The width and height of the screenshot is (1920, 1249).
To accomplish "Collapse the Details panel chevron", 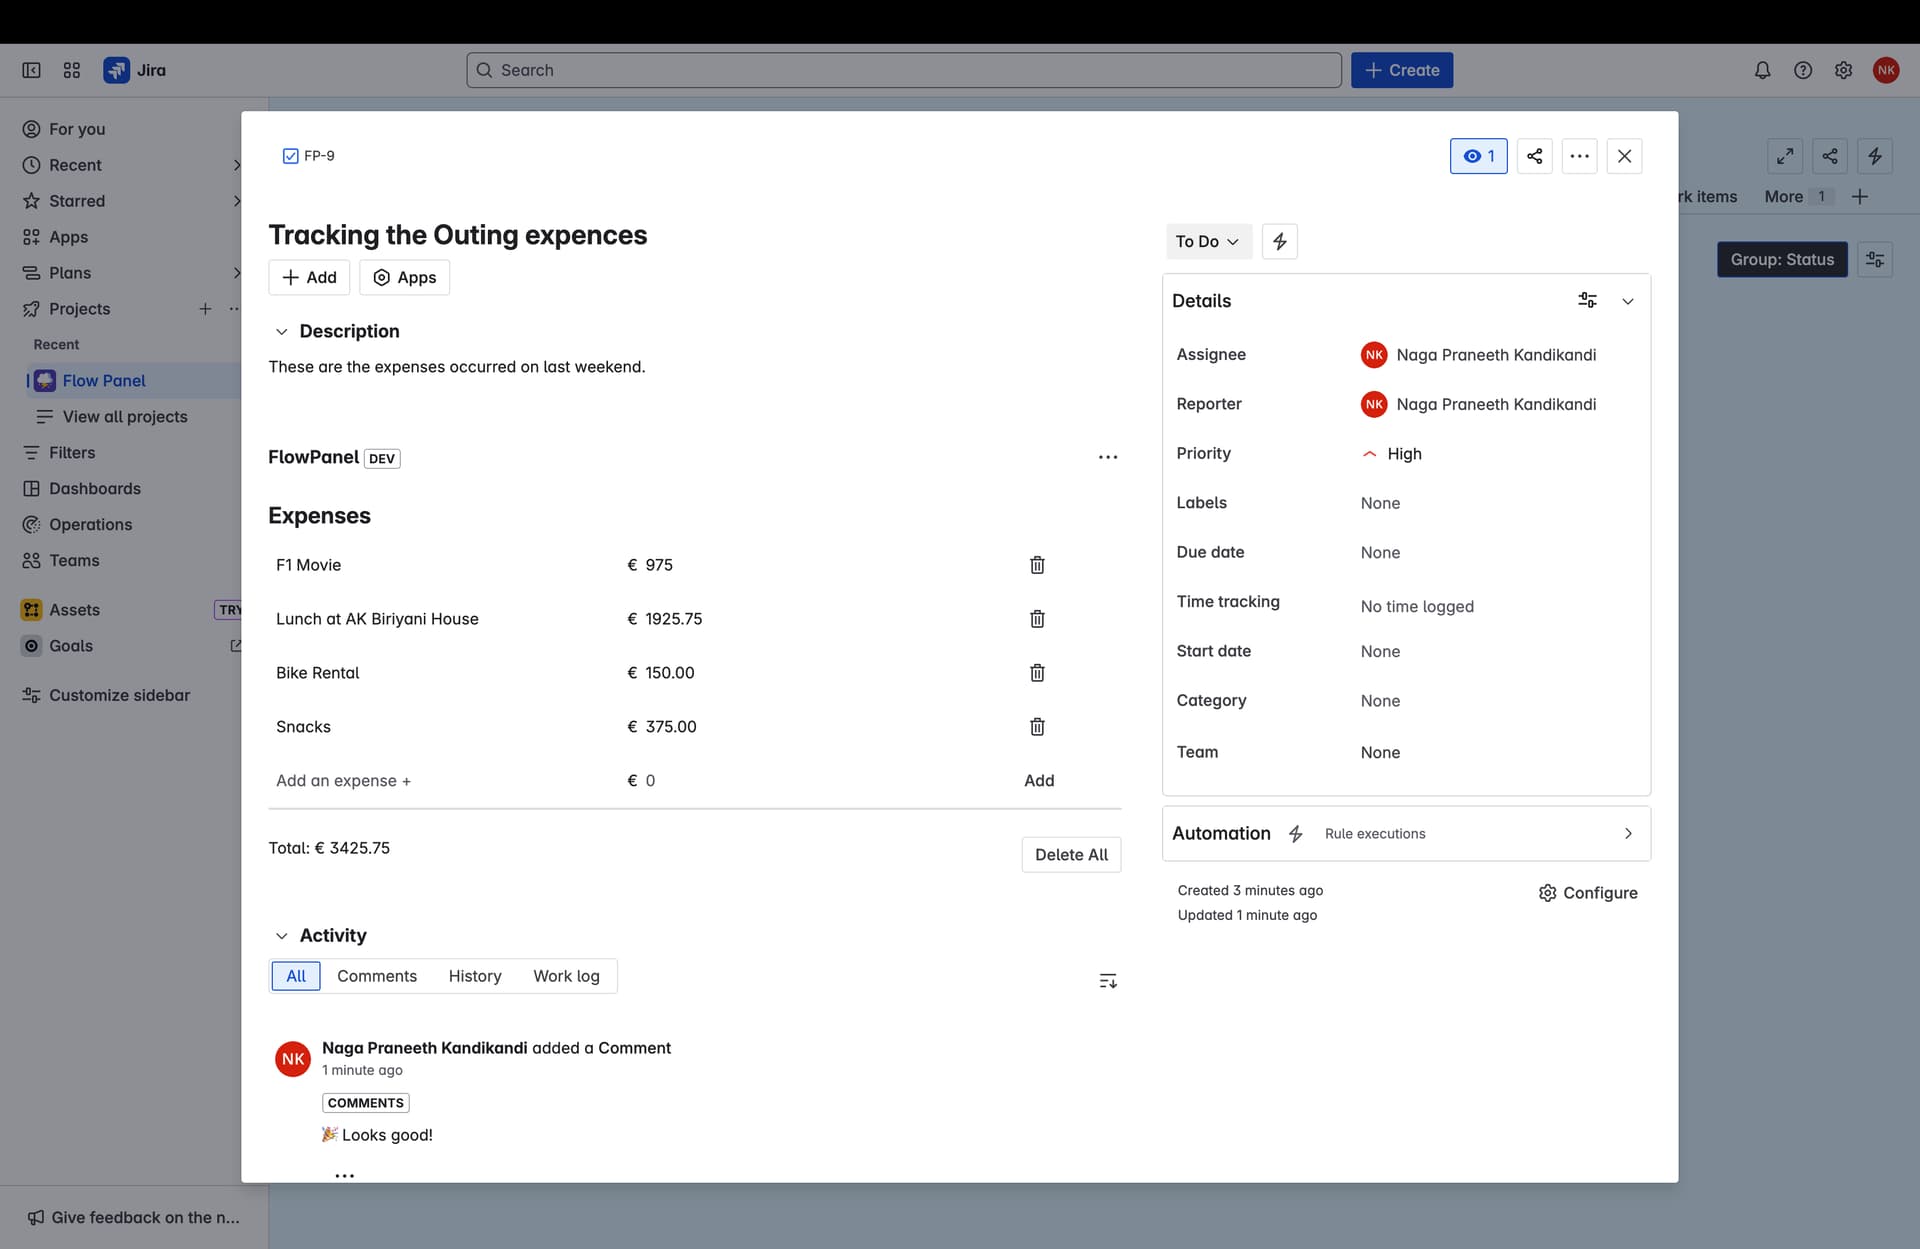I will [1627, 301].
